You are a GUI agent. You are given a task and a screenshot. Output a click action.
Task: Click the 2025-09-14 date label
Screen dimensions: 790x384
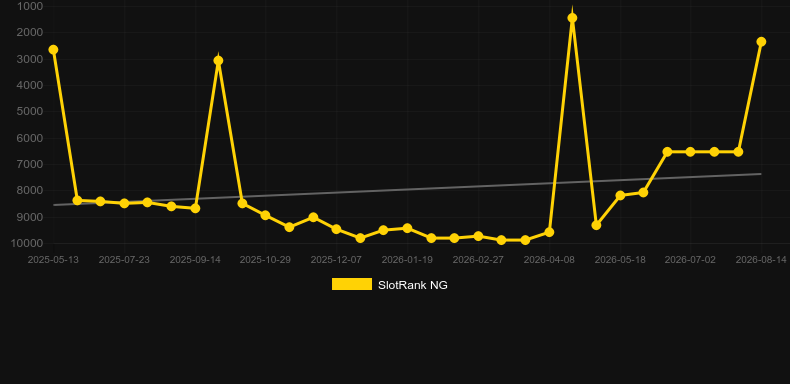coord(195,260)
